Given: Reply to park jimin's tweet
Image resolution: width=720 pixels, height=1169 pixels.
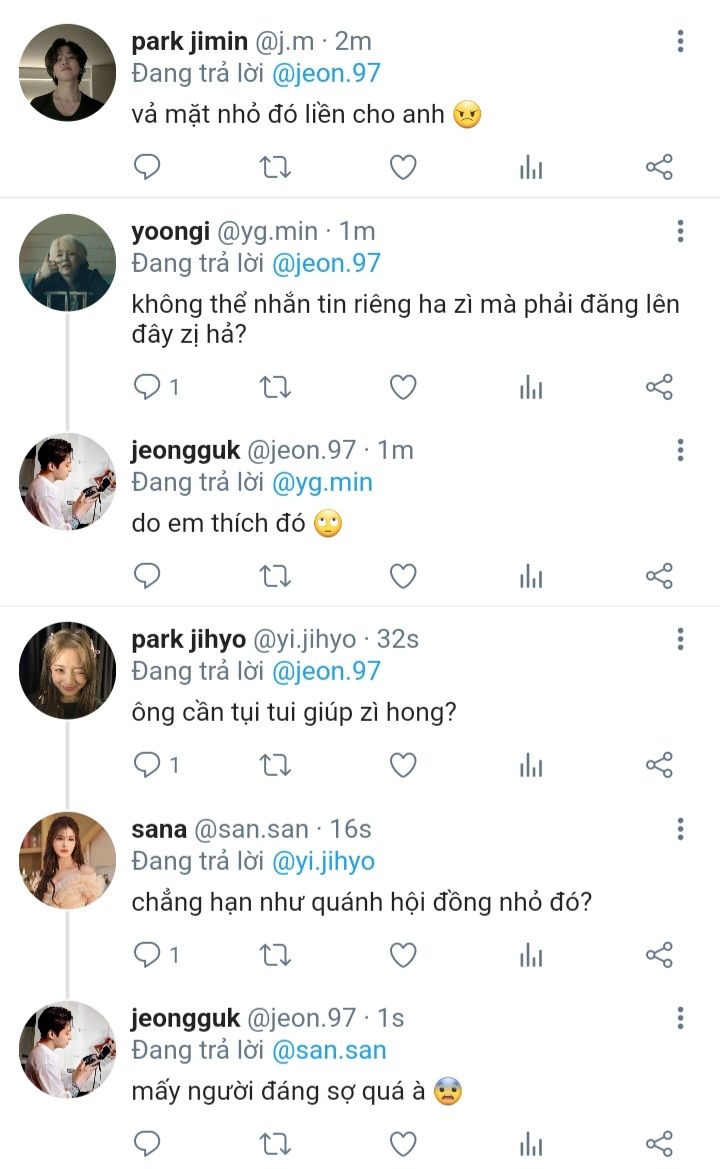Looking at the screenshot, I should [x=147, y=167].
